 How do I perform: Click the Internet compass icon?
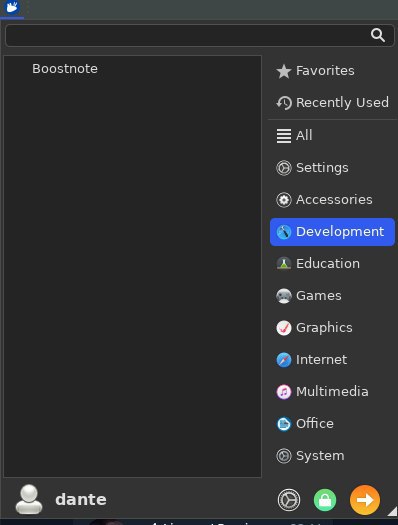pyautogui.click(x=284, y=360)
